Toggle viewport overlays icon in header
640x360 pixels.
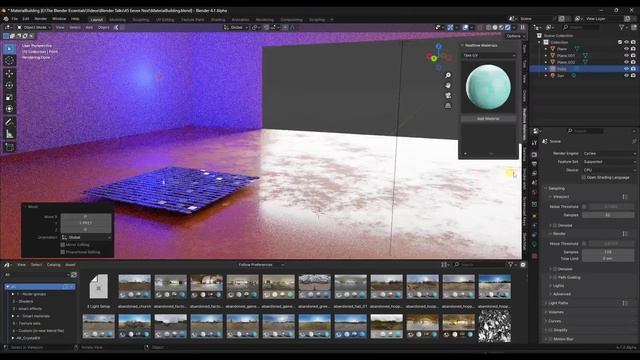click(x=465, y=27)
